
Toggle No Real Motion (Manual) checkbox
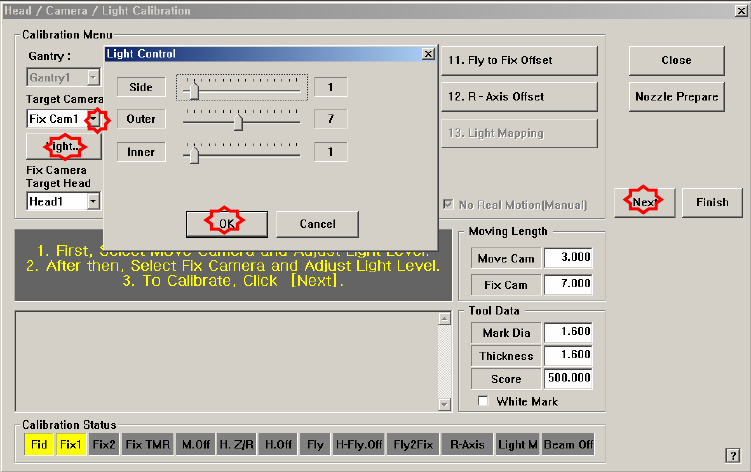[x=448, y=205]
